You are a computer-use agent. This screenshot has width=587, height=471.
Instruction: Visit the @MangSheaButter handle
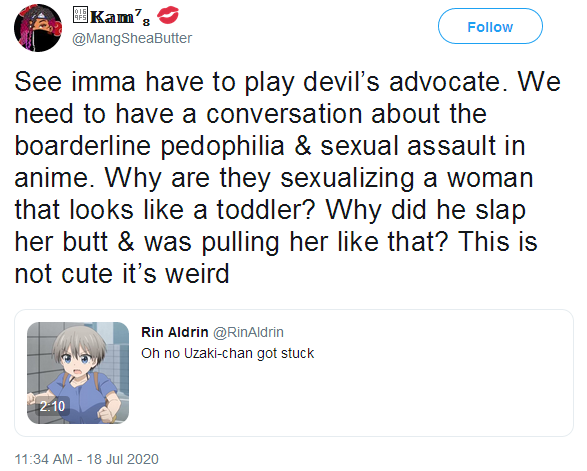click(132, 38)
